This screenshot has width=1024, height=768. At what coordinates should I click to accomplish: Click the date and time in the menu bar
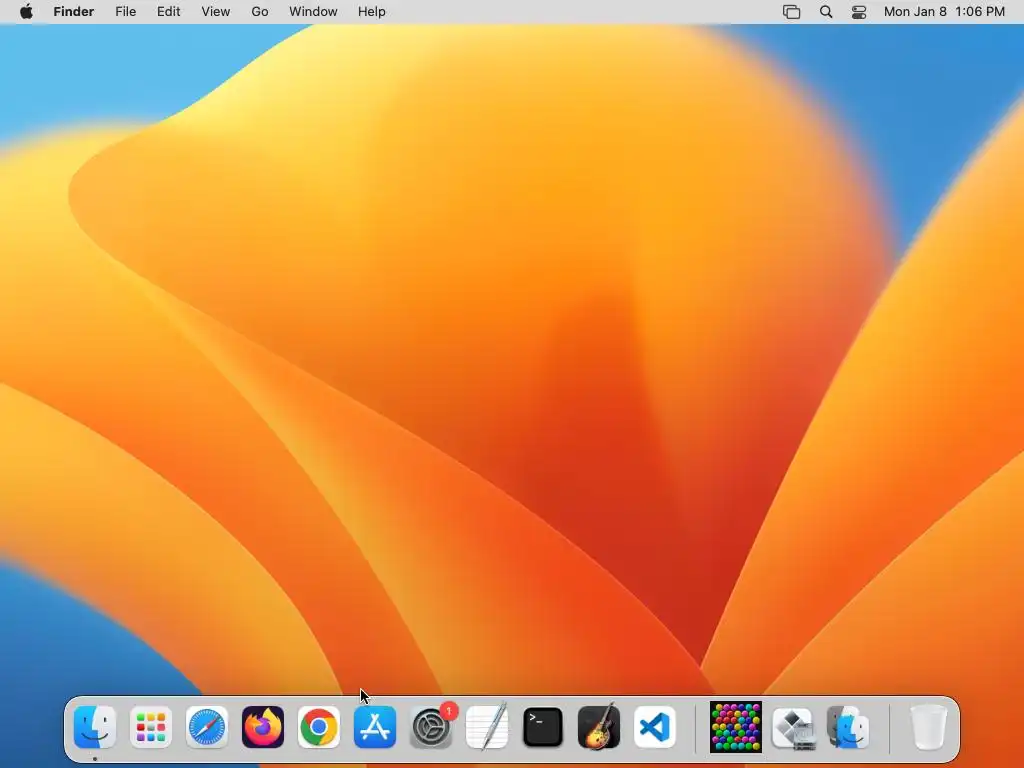944,12
